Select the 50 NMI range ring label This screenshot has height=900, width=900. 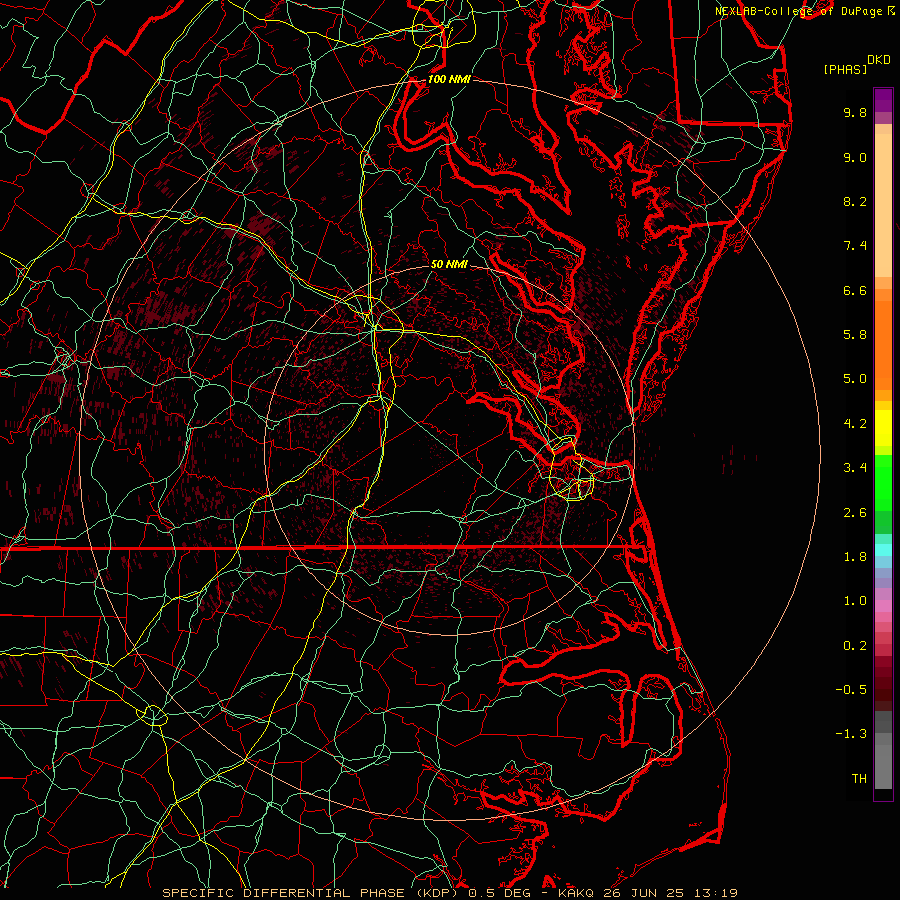click(449, 264)
